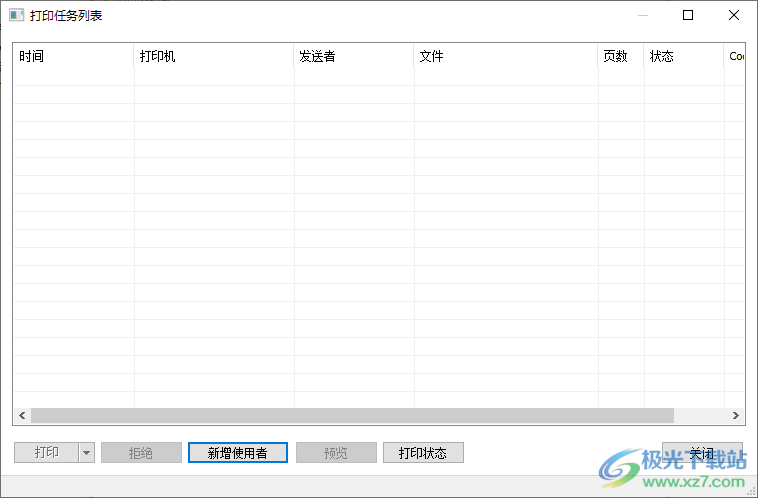The height and width of the screenshot is (498, 758).
Task: Click the print task list window icon
Action: 16,15
